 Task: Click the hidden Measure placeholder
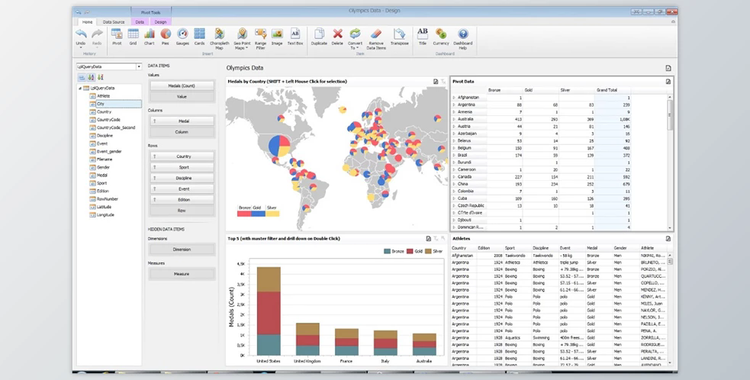(x=182, y=274)
